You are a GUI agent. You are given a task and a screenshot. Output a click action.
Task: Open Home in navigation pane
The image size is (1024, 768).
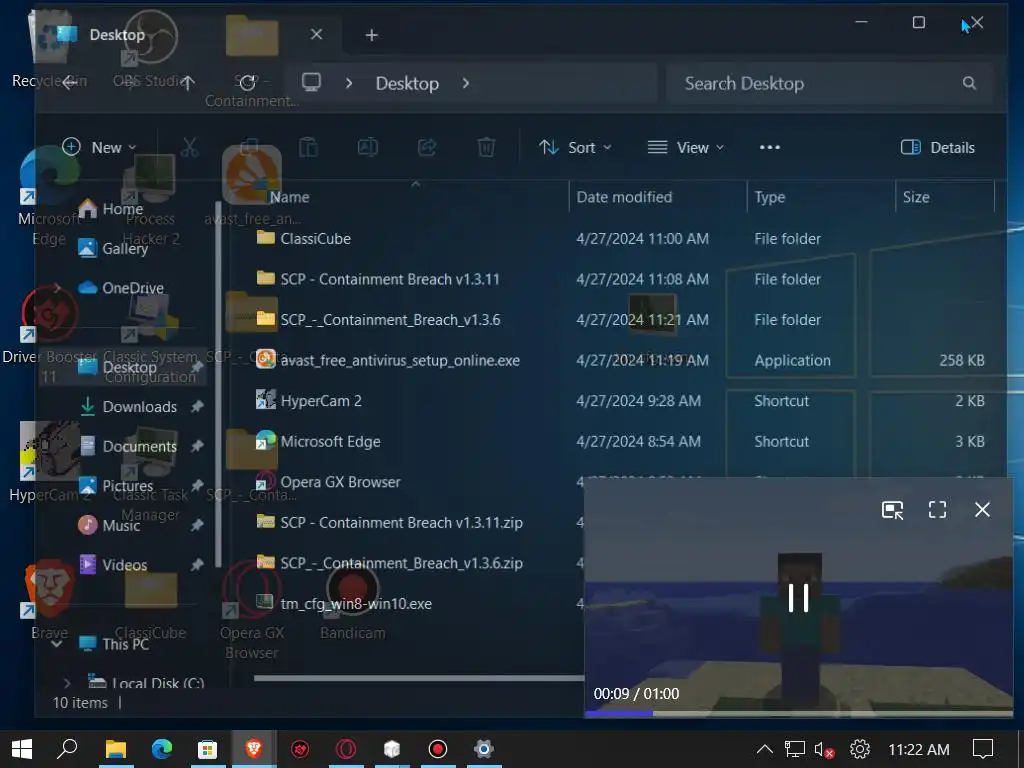123,209
